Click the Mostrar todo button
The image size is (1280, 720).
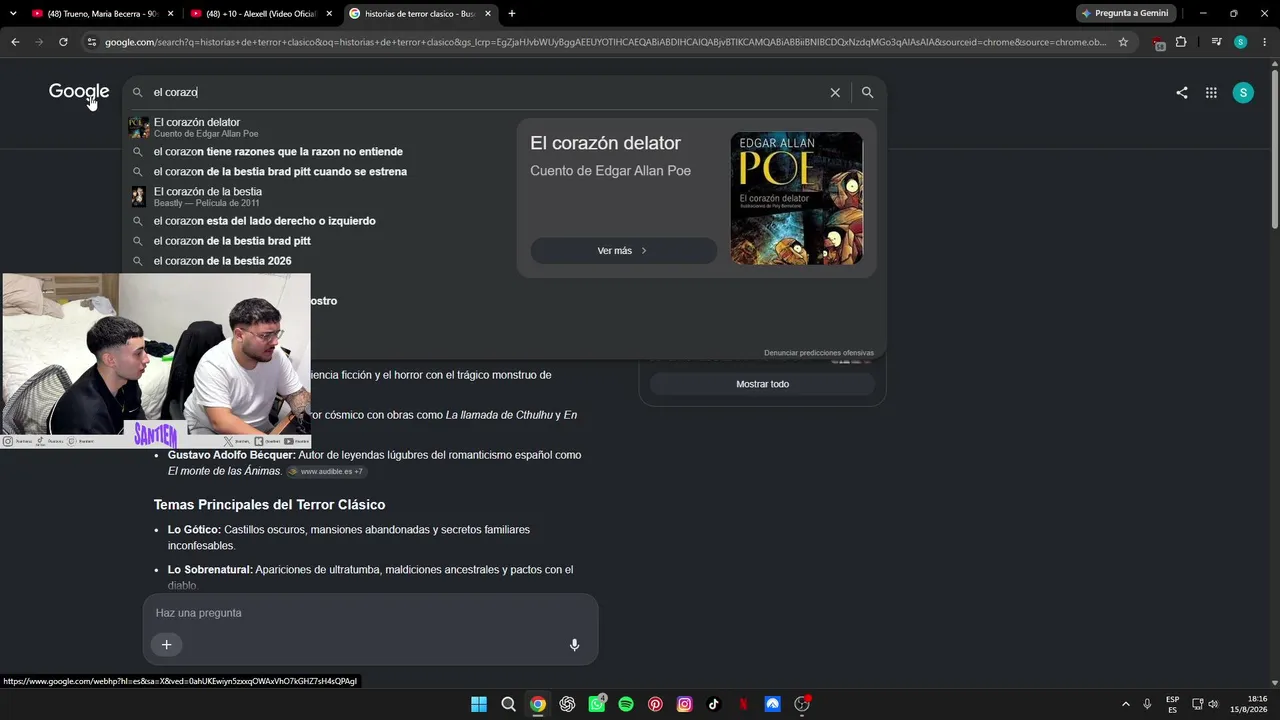point(762,384)
